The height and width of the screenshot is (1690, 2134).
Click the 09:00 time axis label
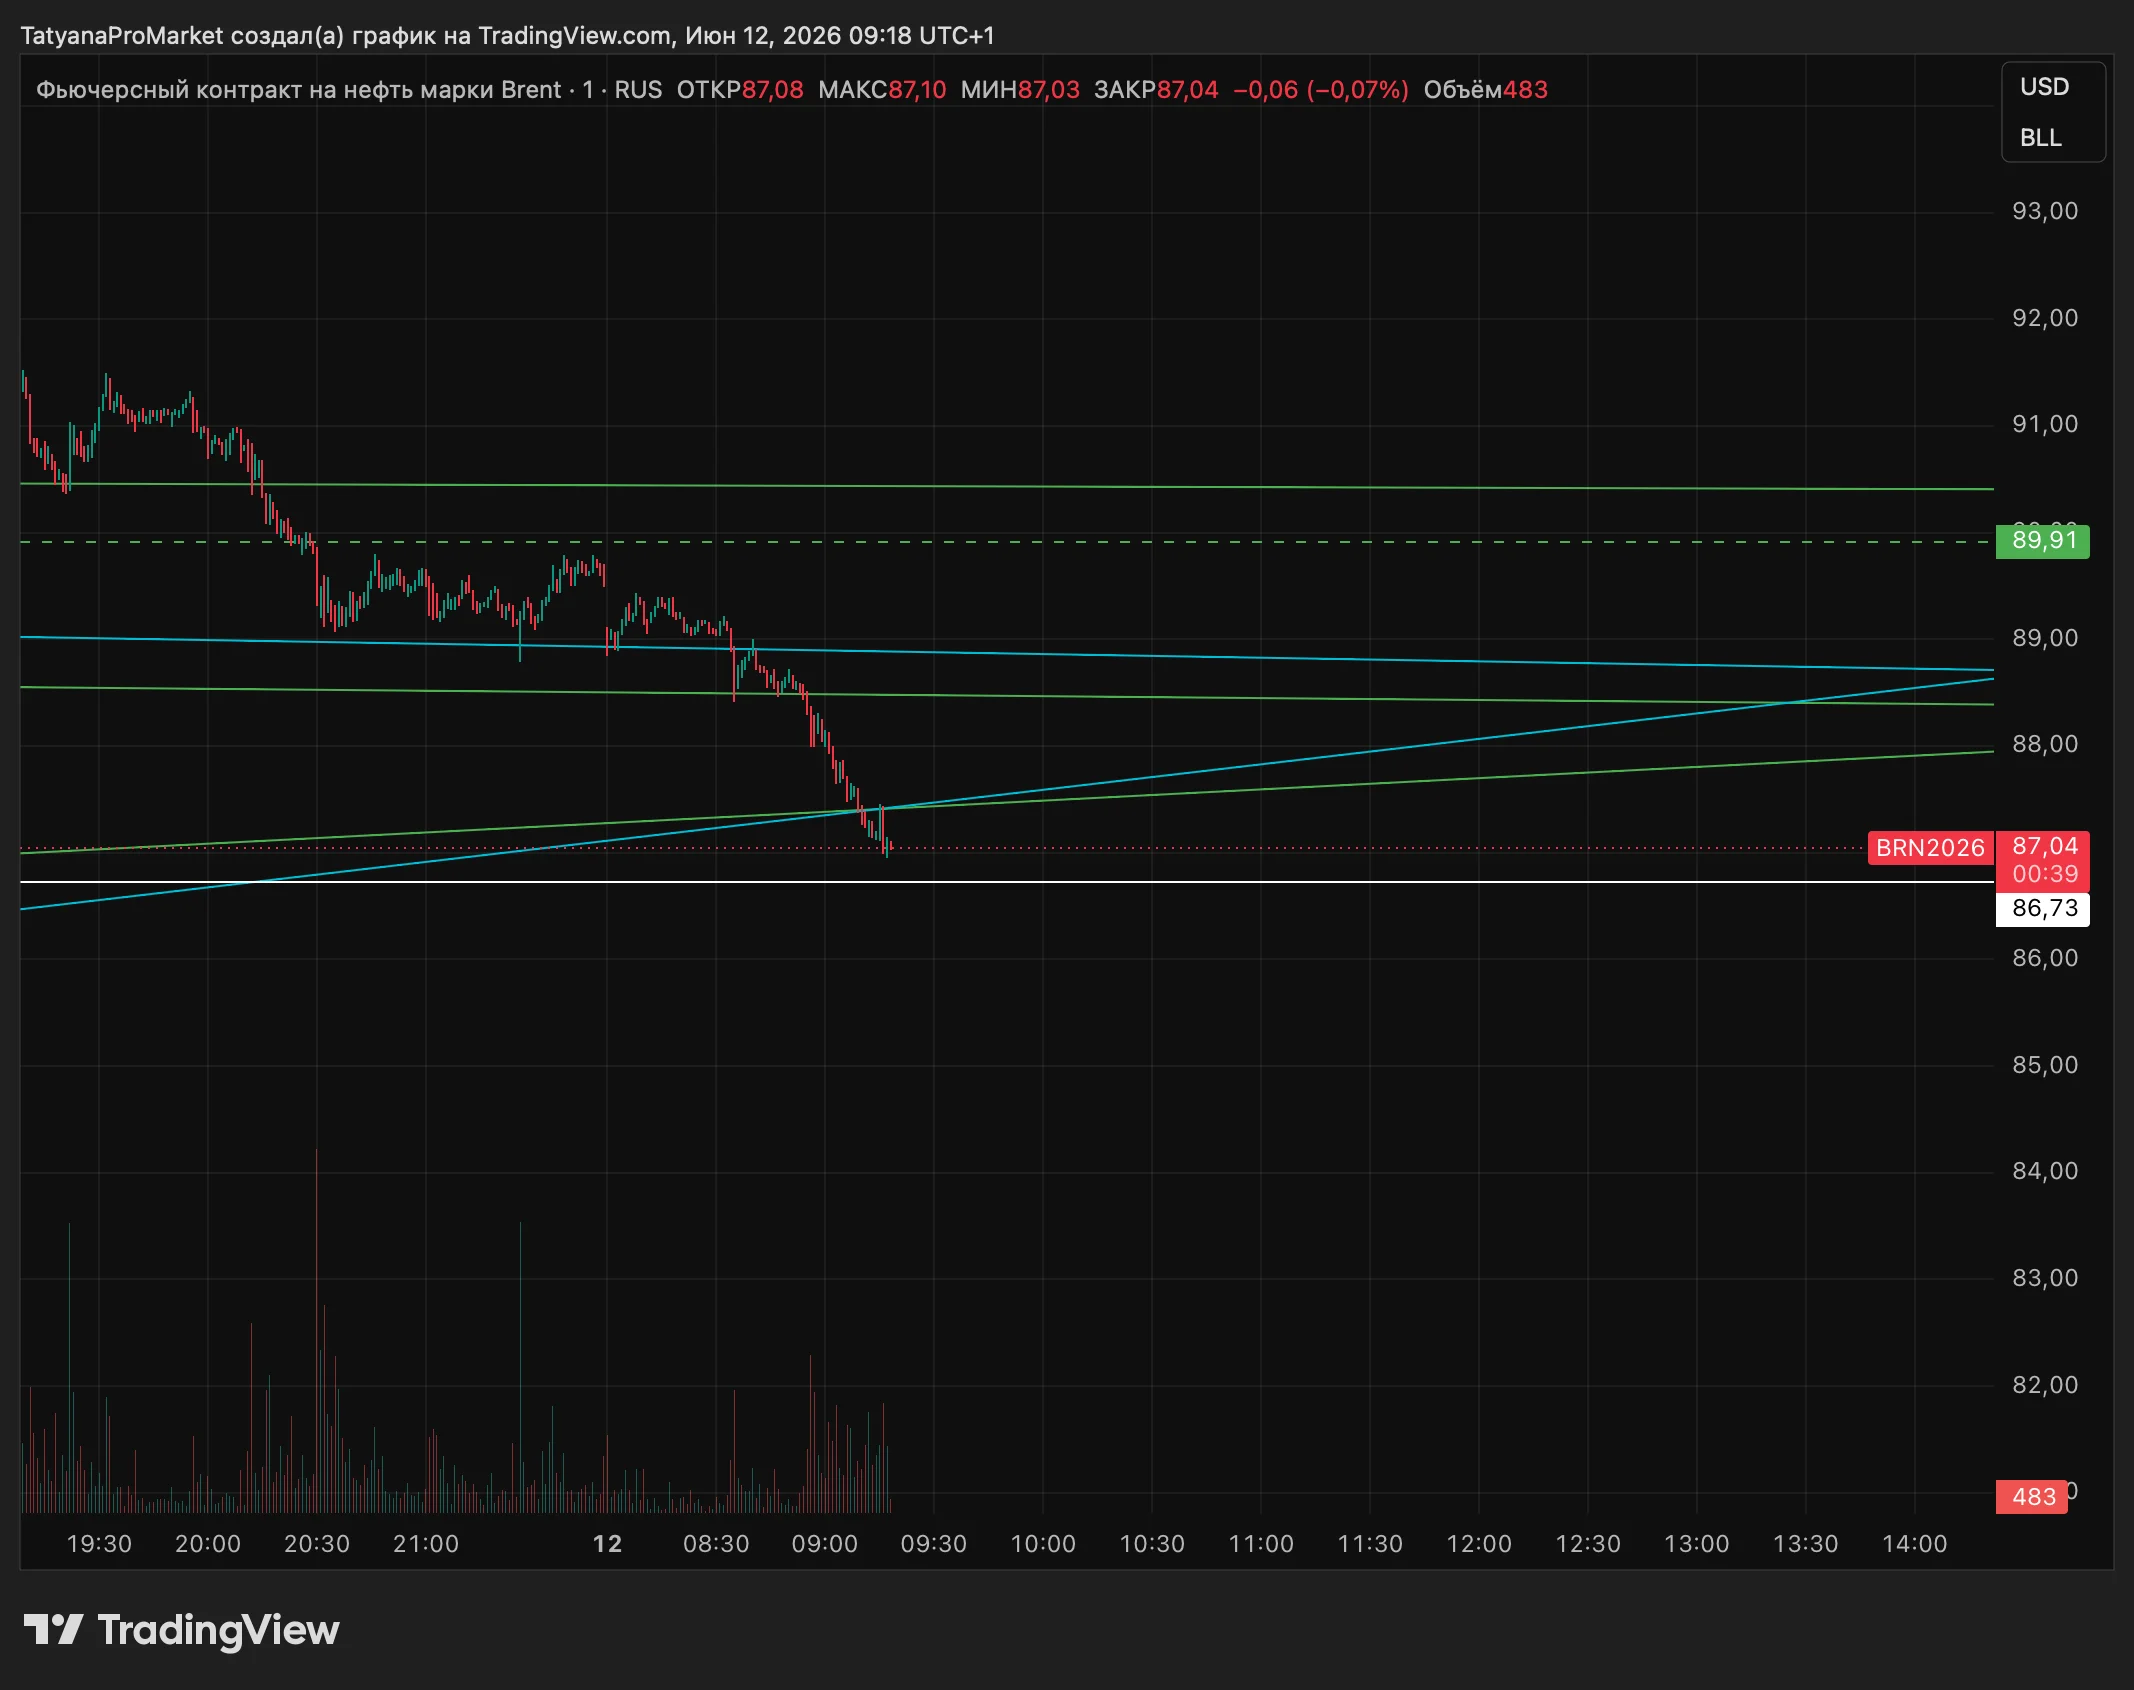pos(825,1544)
